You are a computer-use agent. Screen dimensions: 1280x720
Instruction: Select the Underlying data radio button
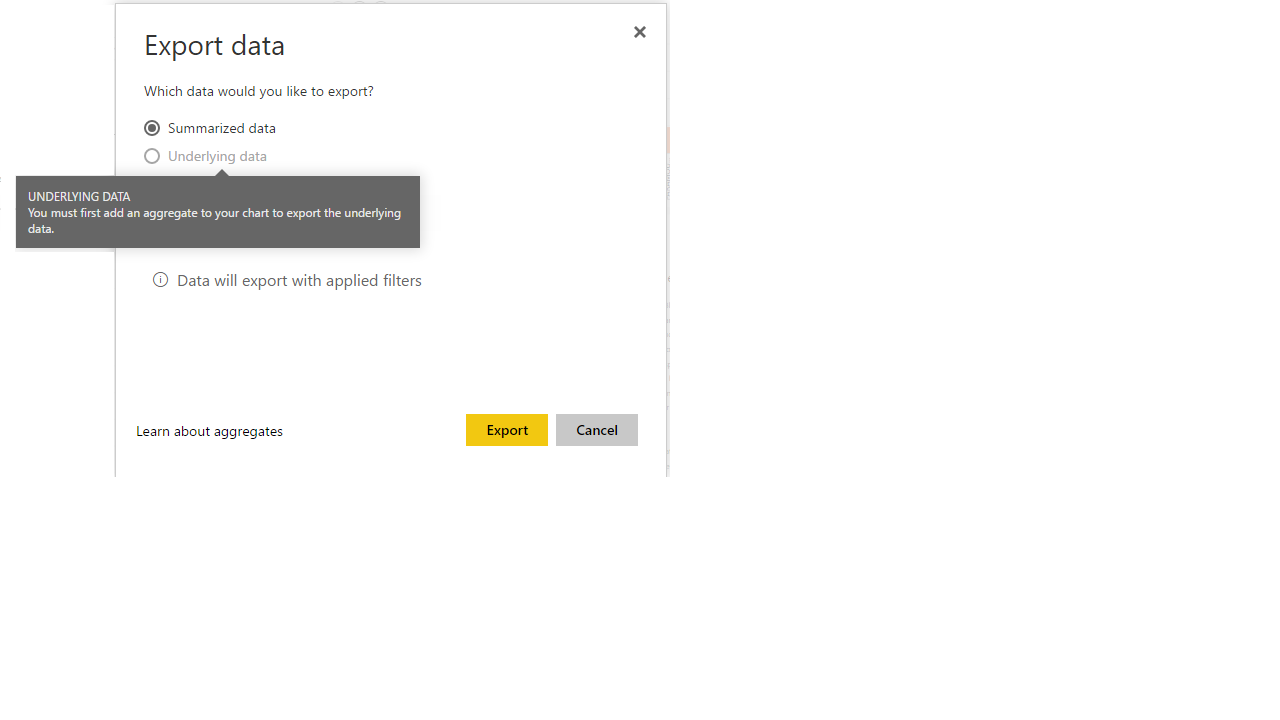click(152, 156)
